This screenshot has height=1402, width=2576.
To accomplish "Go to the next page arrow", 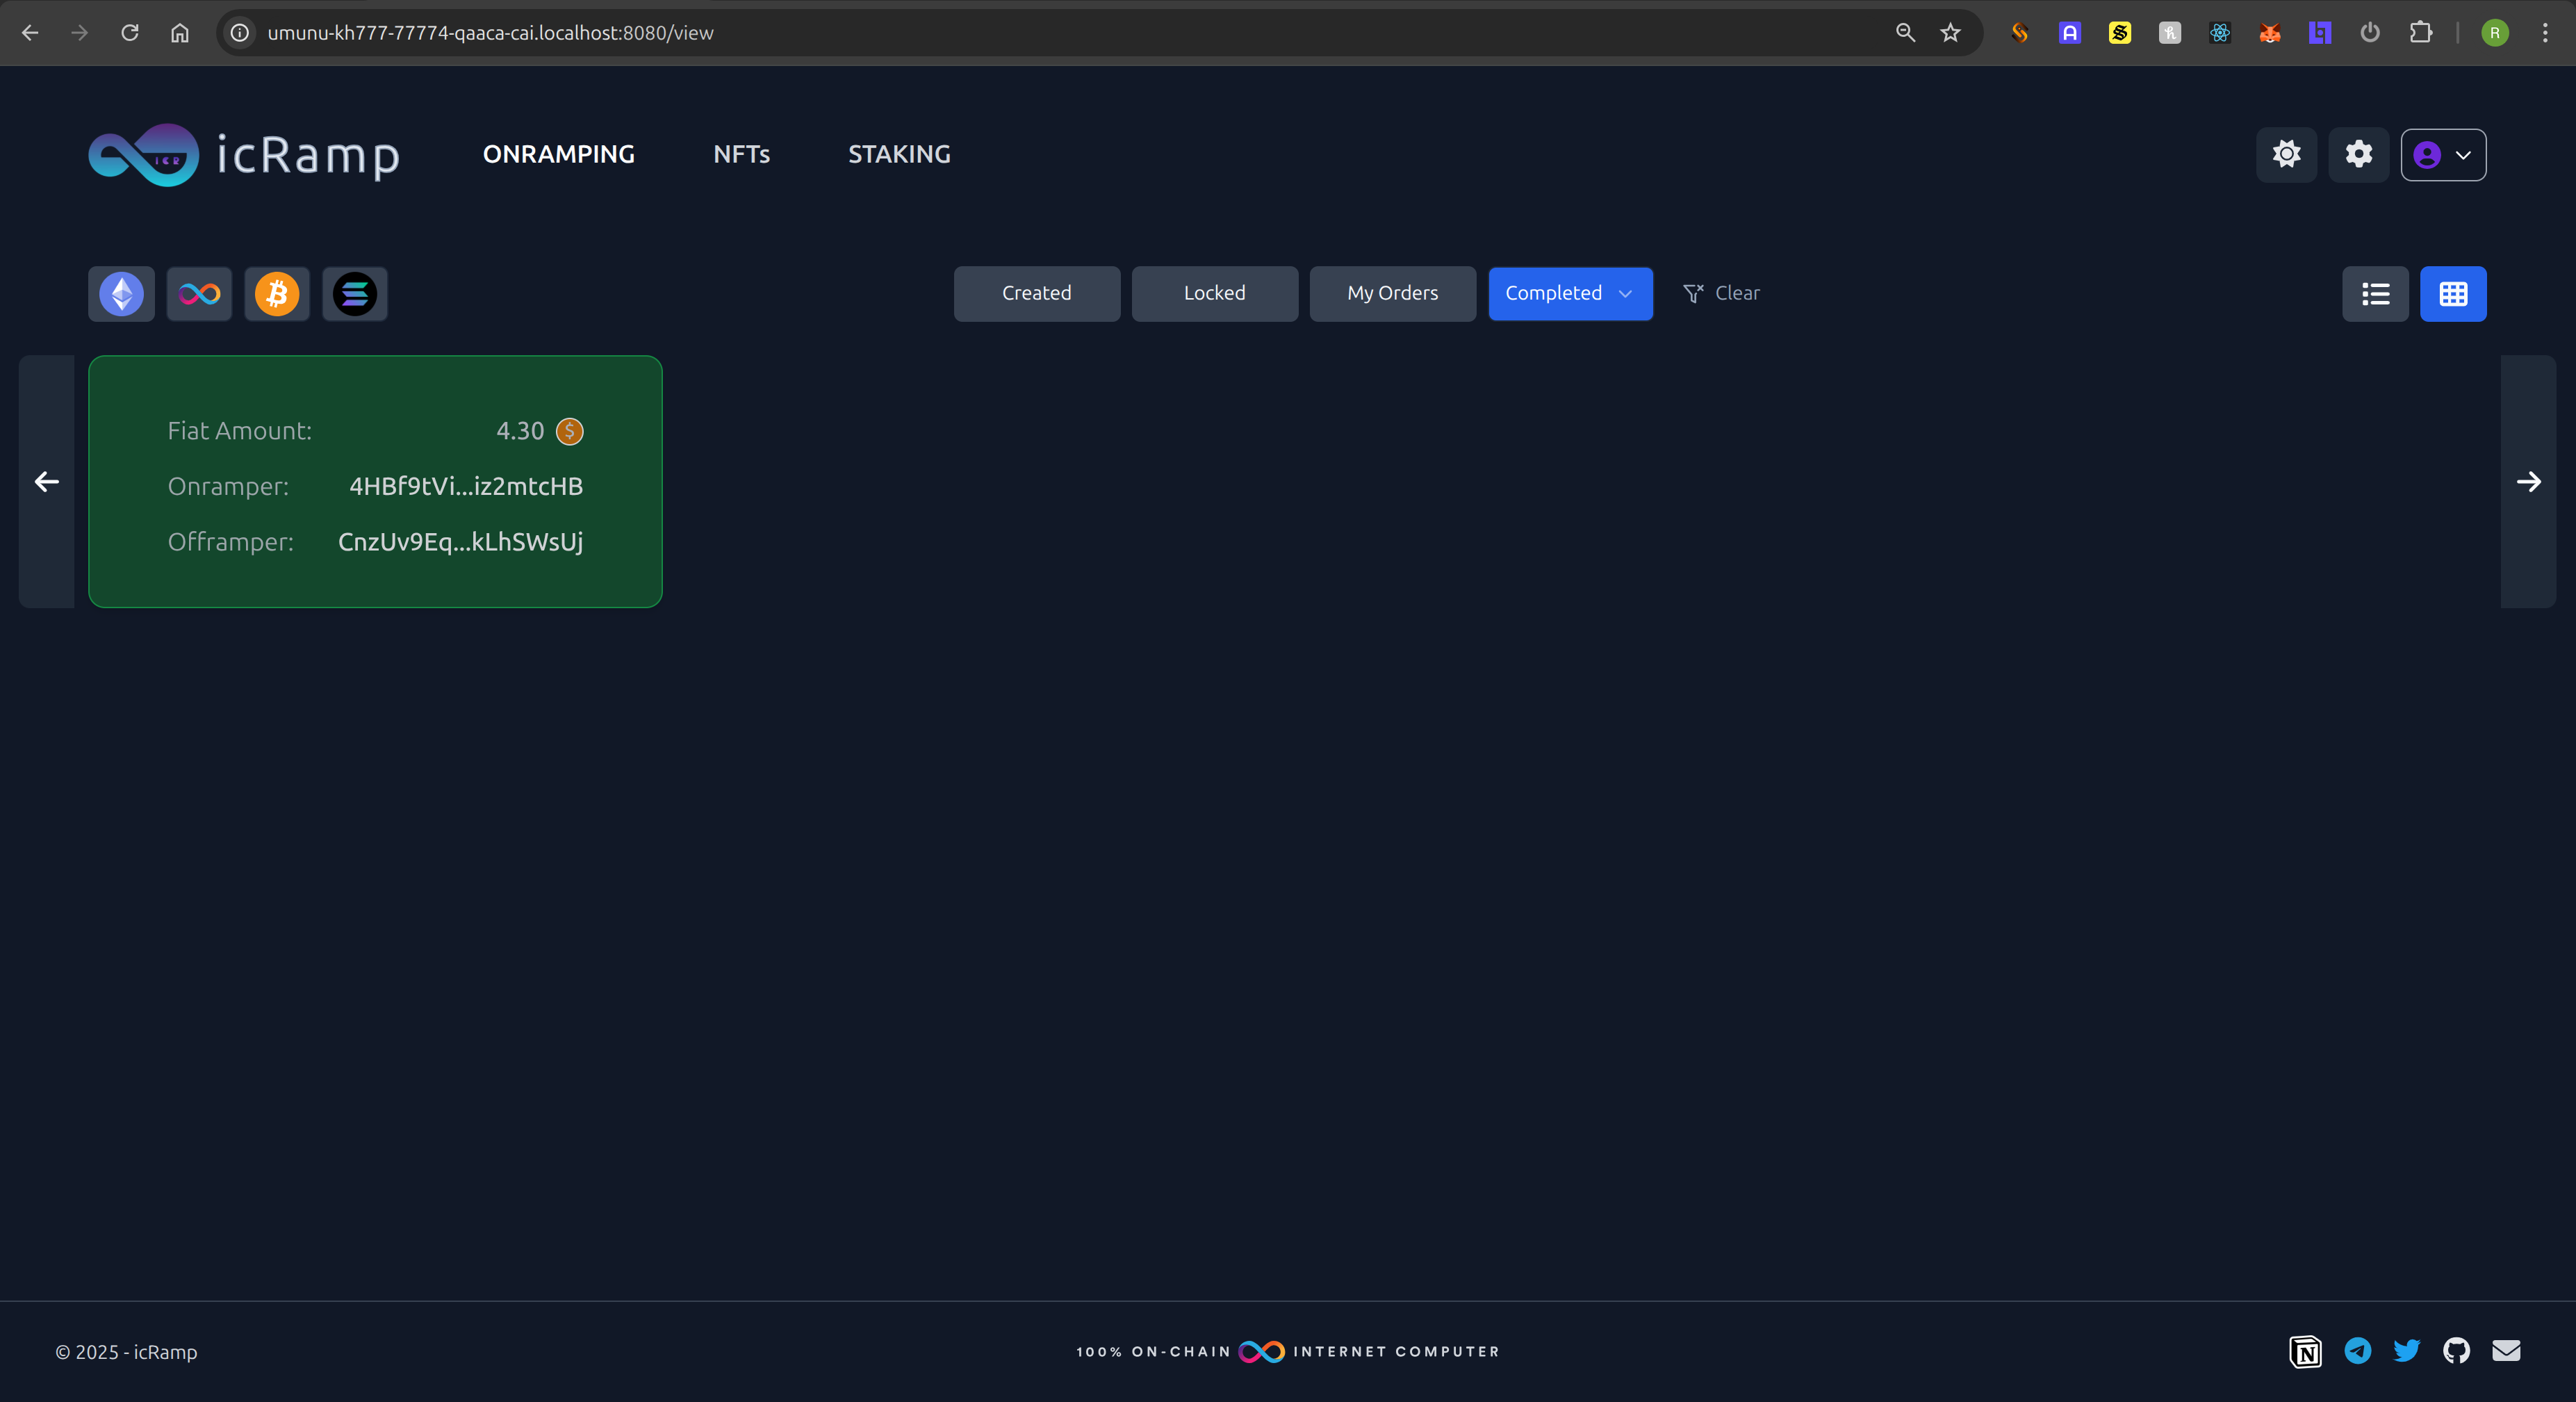I will pyautogui.click(x=2528, y=482).
